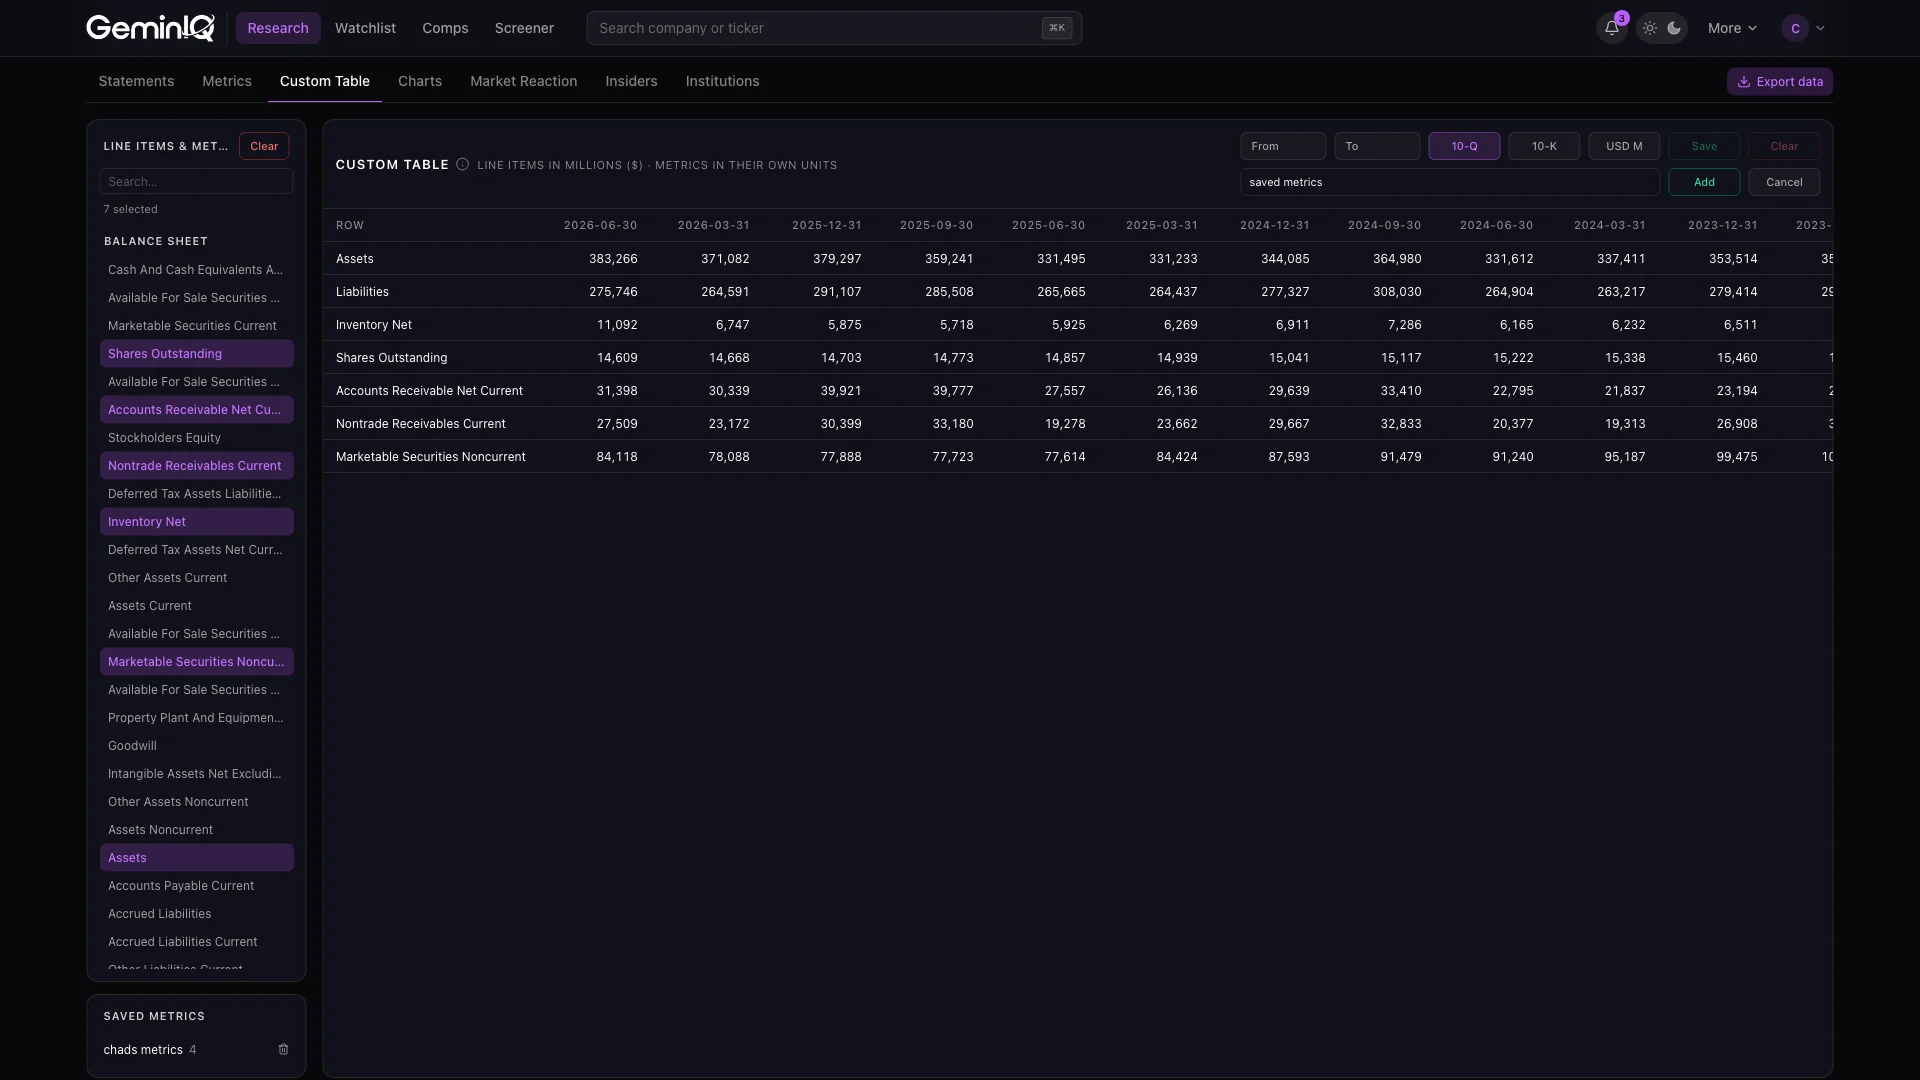Focus the company or ticker search
The image size is (1920, 1080).
tap(834, 28)
